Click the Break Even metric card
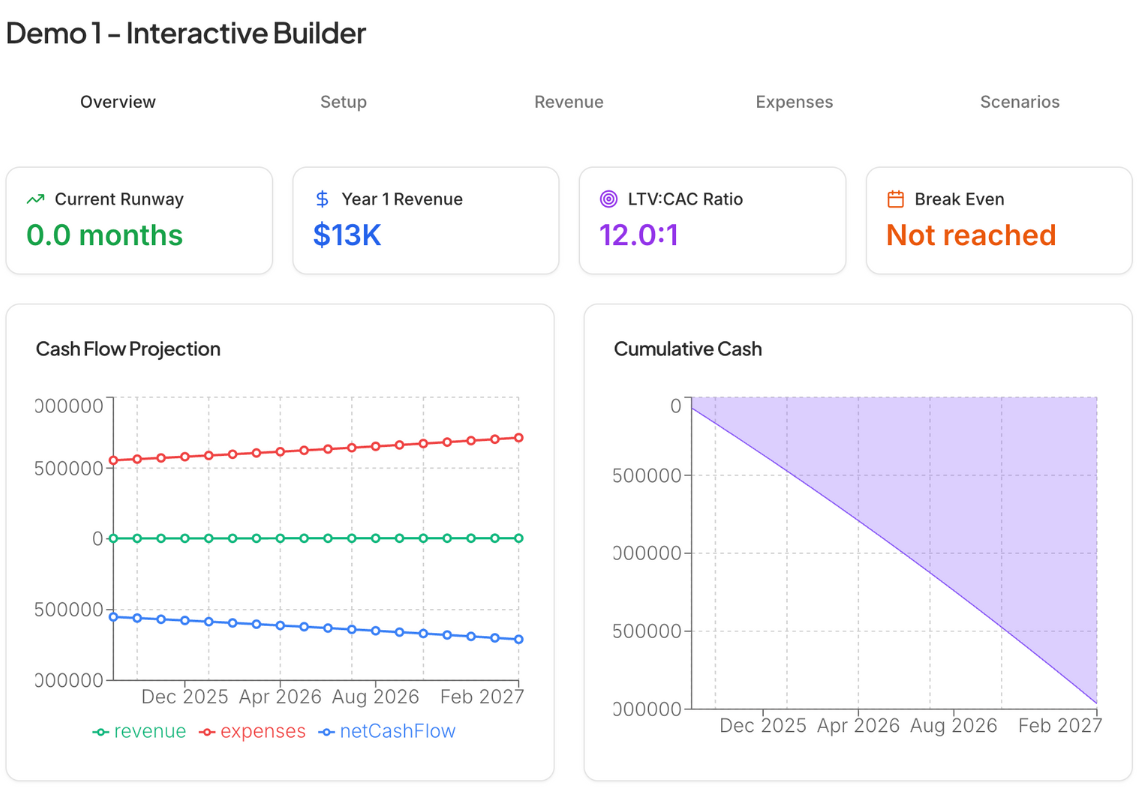The image size is (1137, 790). coord(999,220)
